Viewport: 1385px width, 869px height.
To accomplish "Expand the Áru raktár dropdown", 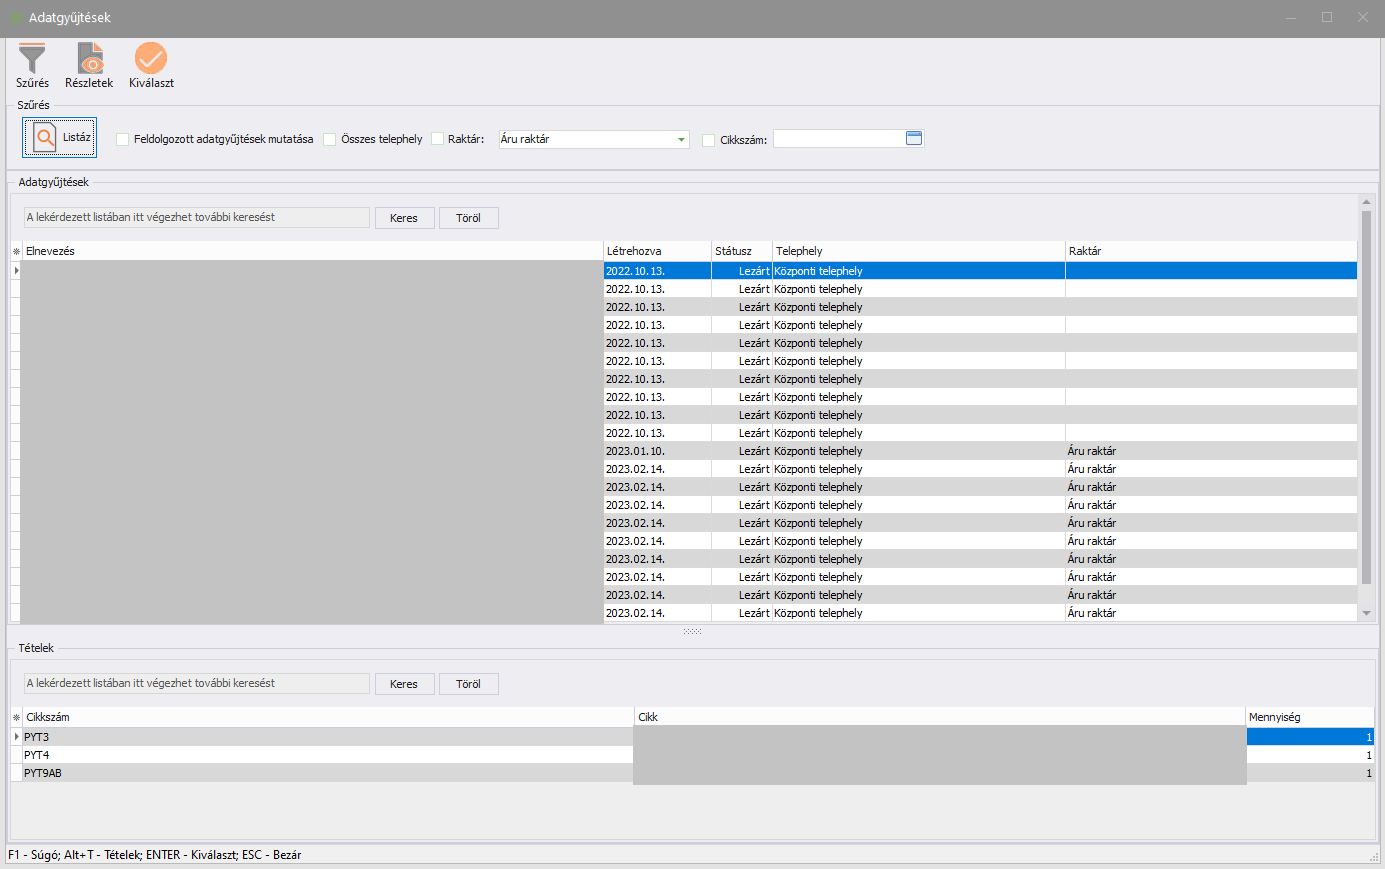I will point(681,140).
